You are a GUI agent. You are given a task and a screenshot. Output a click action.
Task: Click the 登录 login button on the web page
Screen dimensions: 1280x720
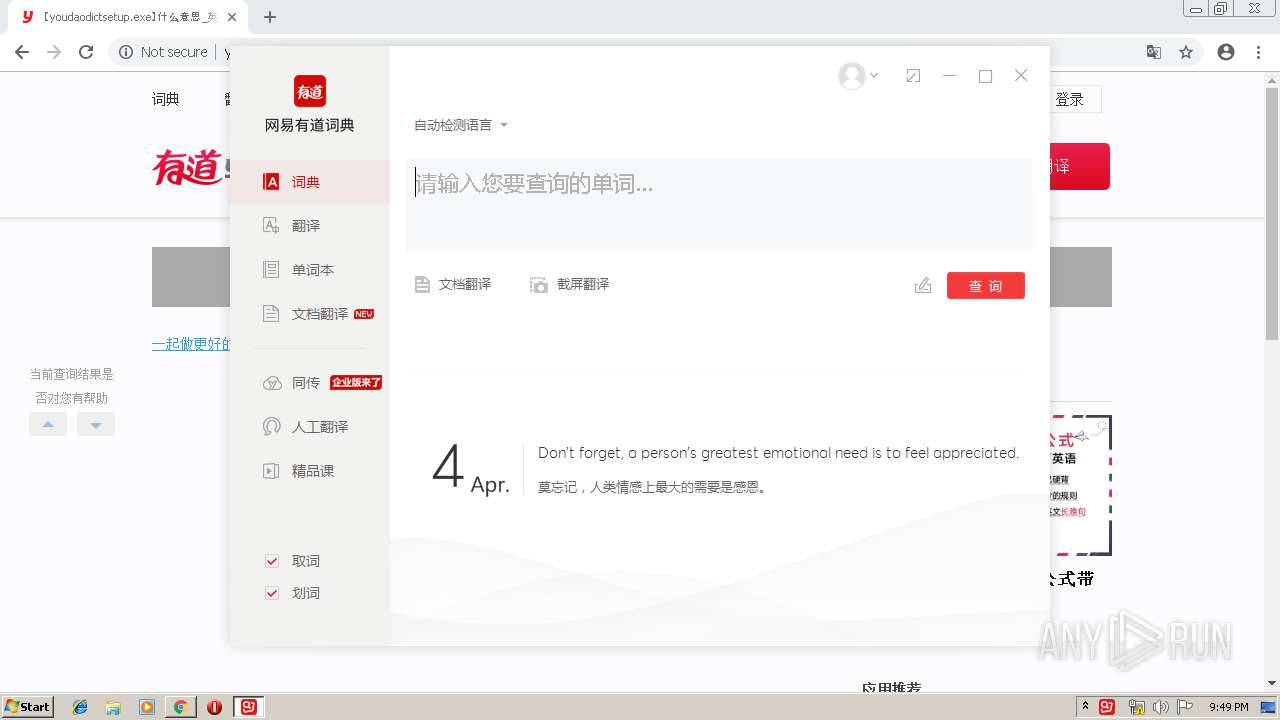coord(1070,99)
